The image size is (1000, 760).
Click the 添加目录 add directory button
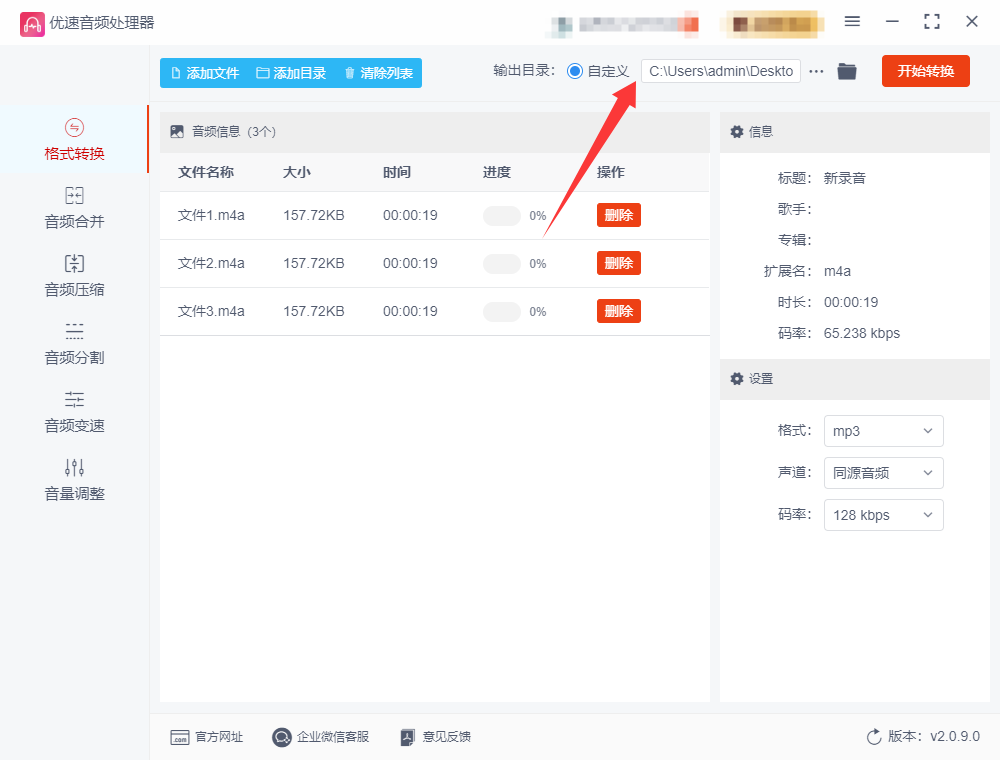(x=291, y=73)
